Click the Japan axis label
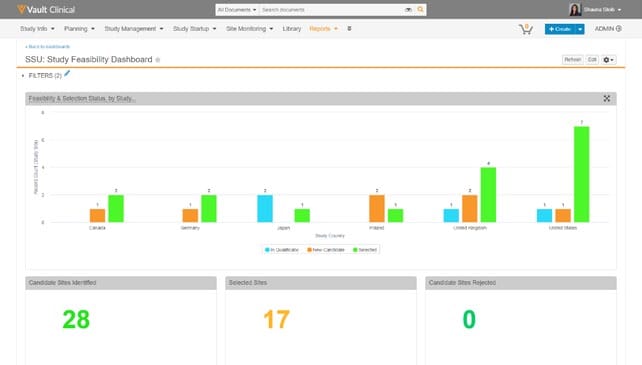The height and width of the screenshot is (365, 642). pyautogui.click(x=283, y=228)
